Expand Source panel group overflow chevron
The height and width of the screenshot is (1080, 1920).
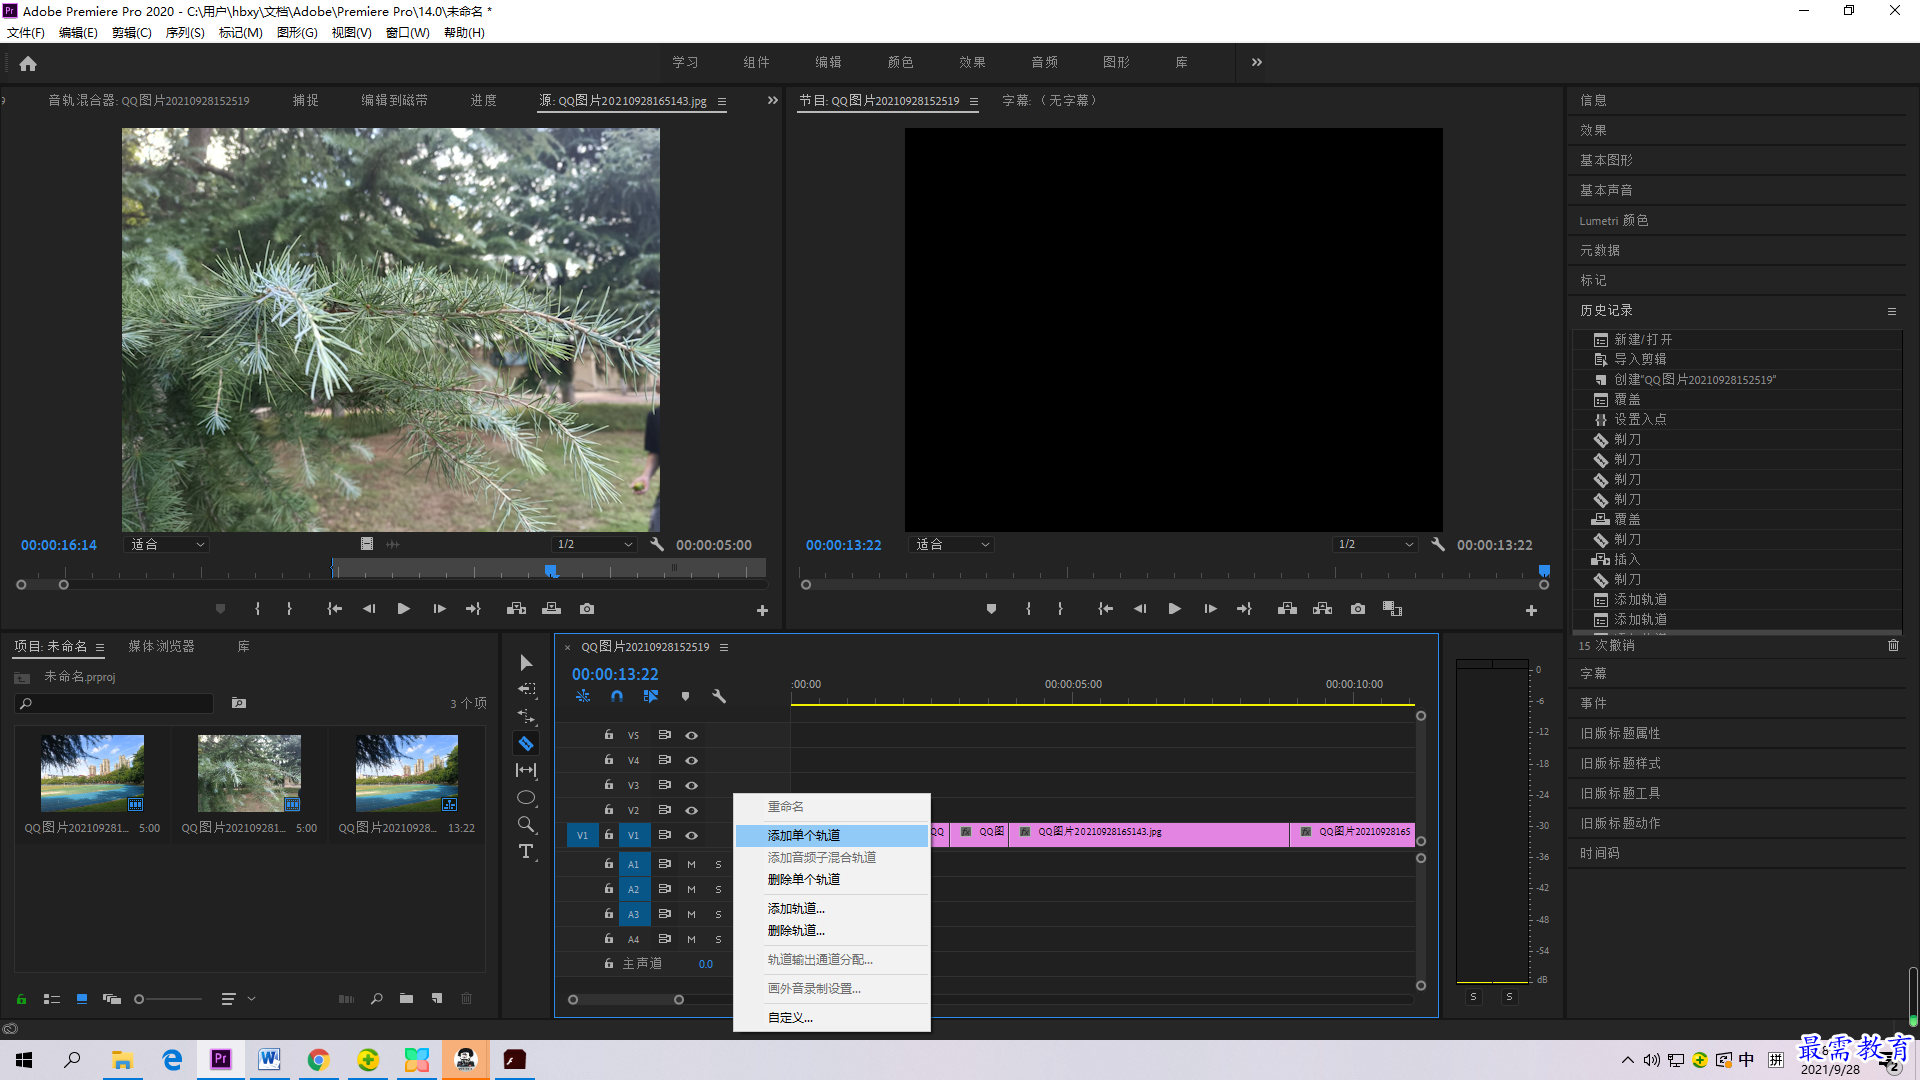[772, 101]
